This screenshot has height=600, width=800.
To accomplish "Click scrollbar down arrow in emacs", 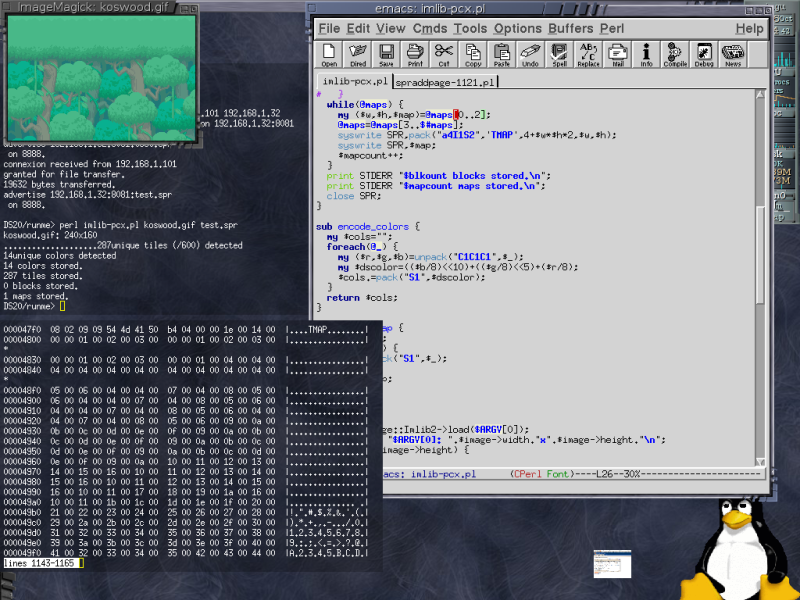I will [760, 462].
